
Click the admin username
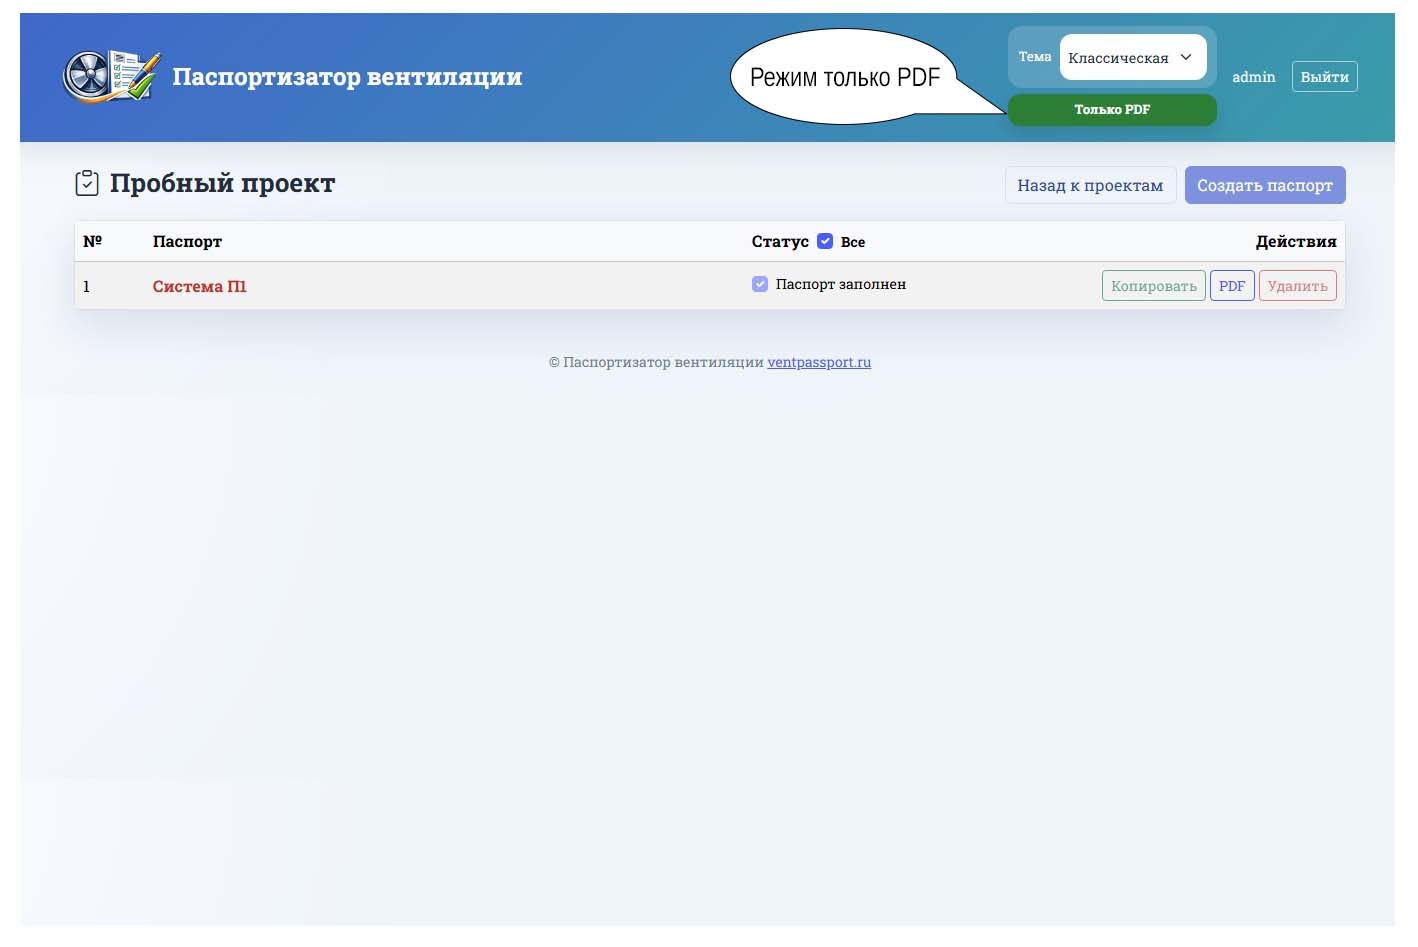(x=1253, y=77)
